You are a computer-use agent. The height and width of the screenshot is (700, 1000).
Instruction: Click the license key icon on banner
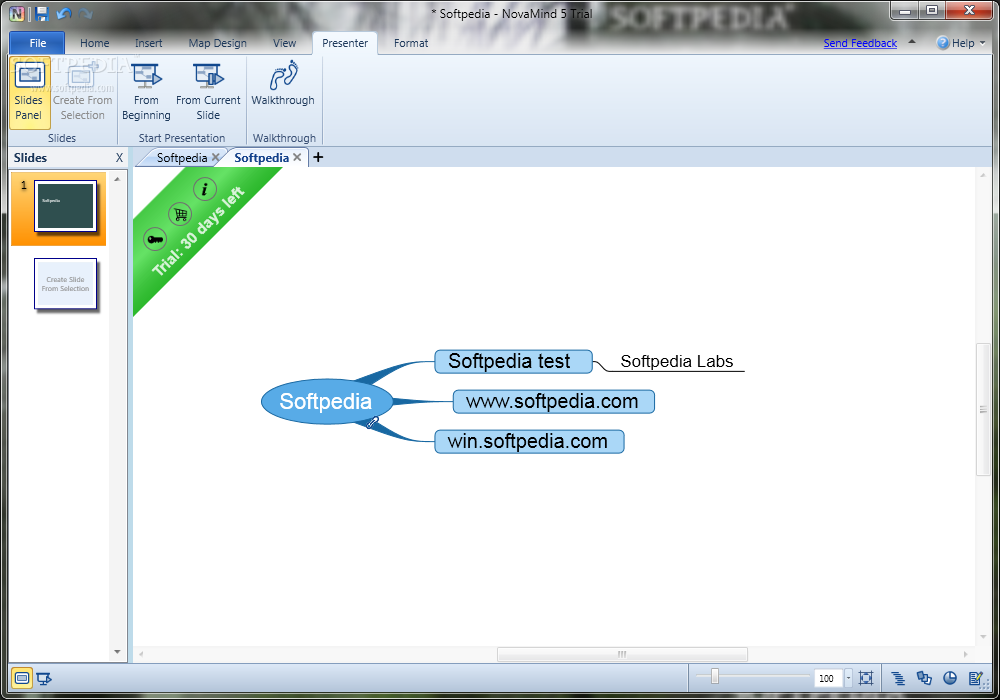click(x=155, y=240)
